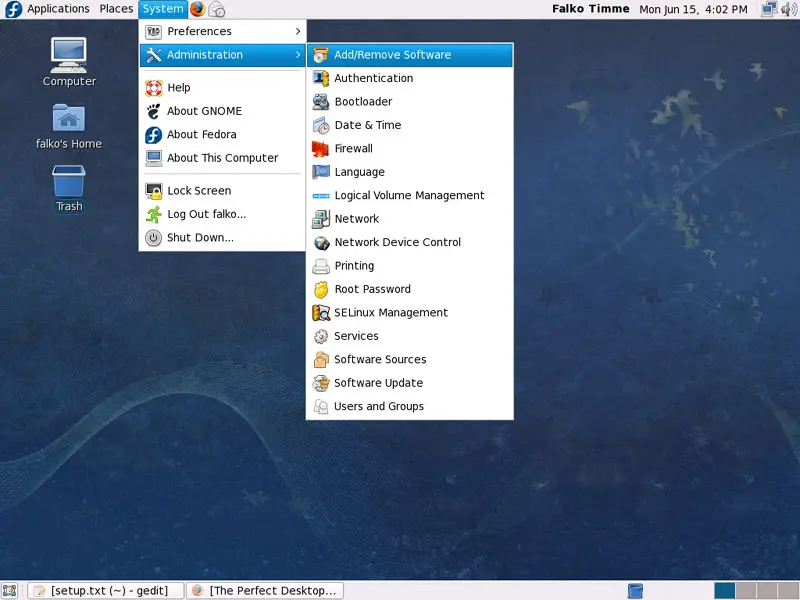Close the System menu in top panel

(x=163, y=9)
